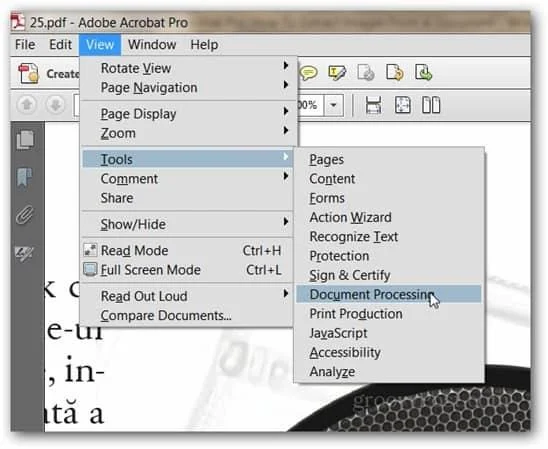This screenshot has width=548, height=449.
Task: Click the zoom percentage input field
Action: [310, 105]
